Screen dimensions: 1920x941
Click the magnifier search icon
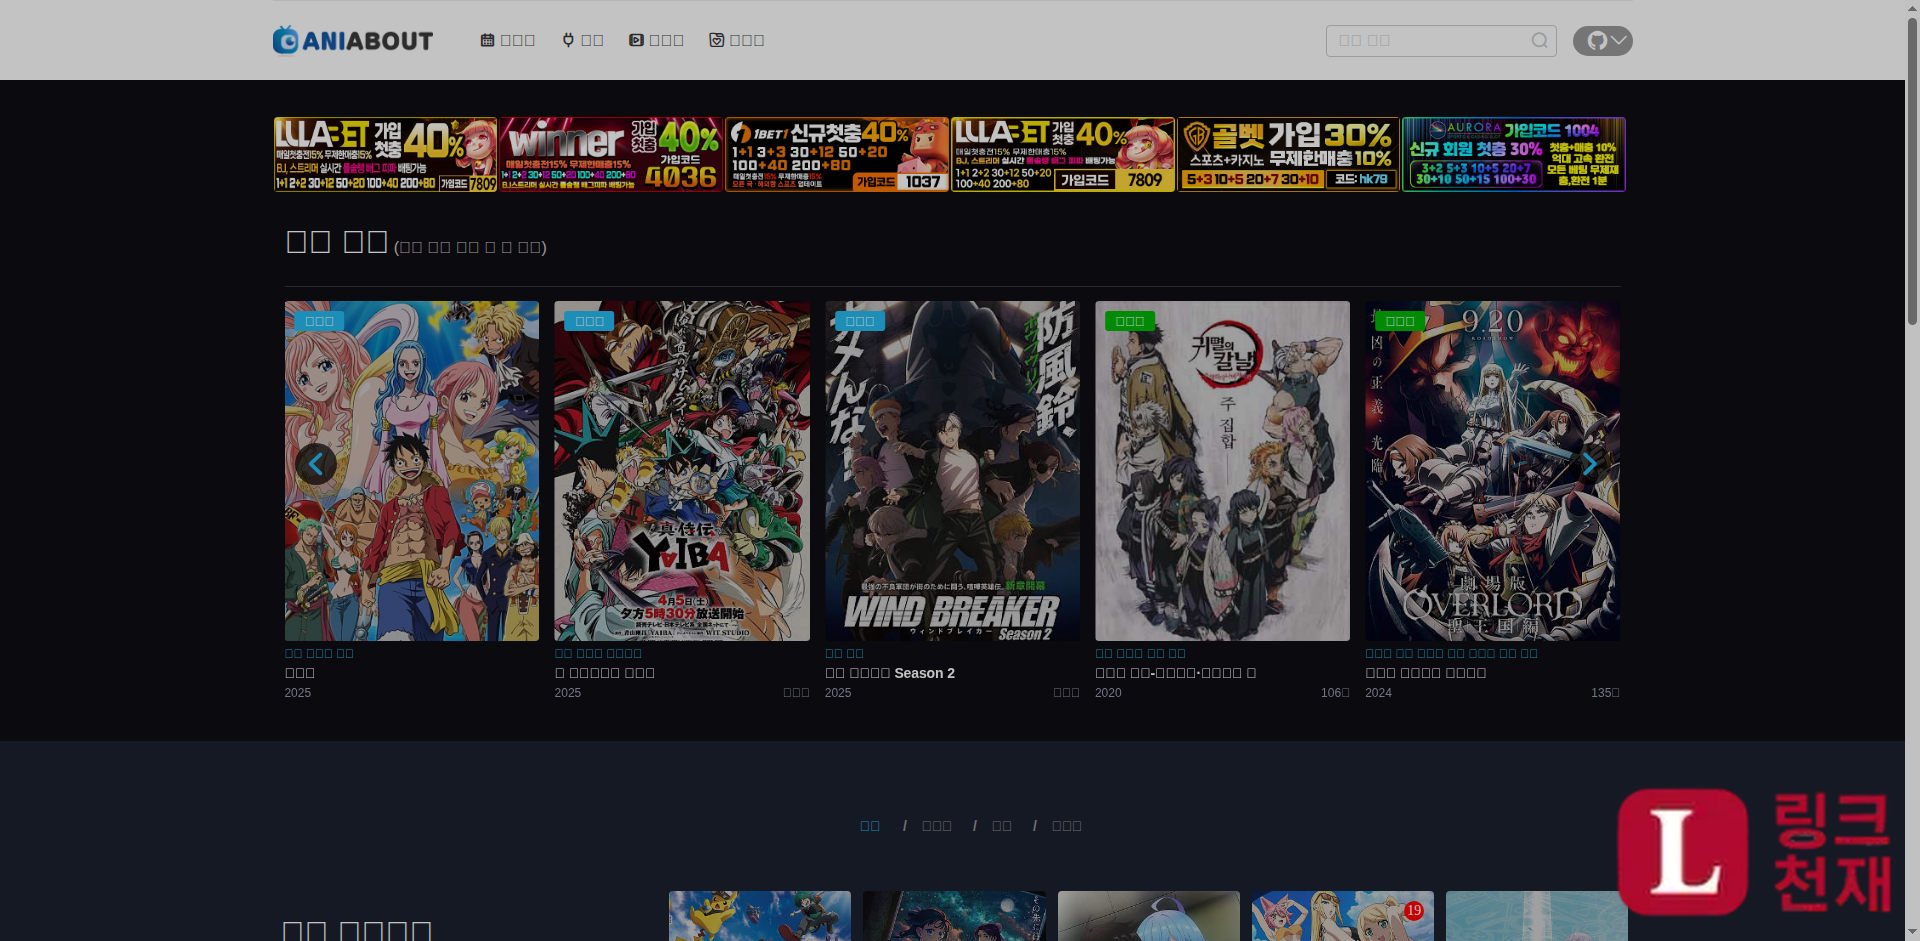point(1539,41)
